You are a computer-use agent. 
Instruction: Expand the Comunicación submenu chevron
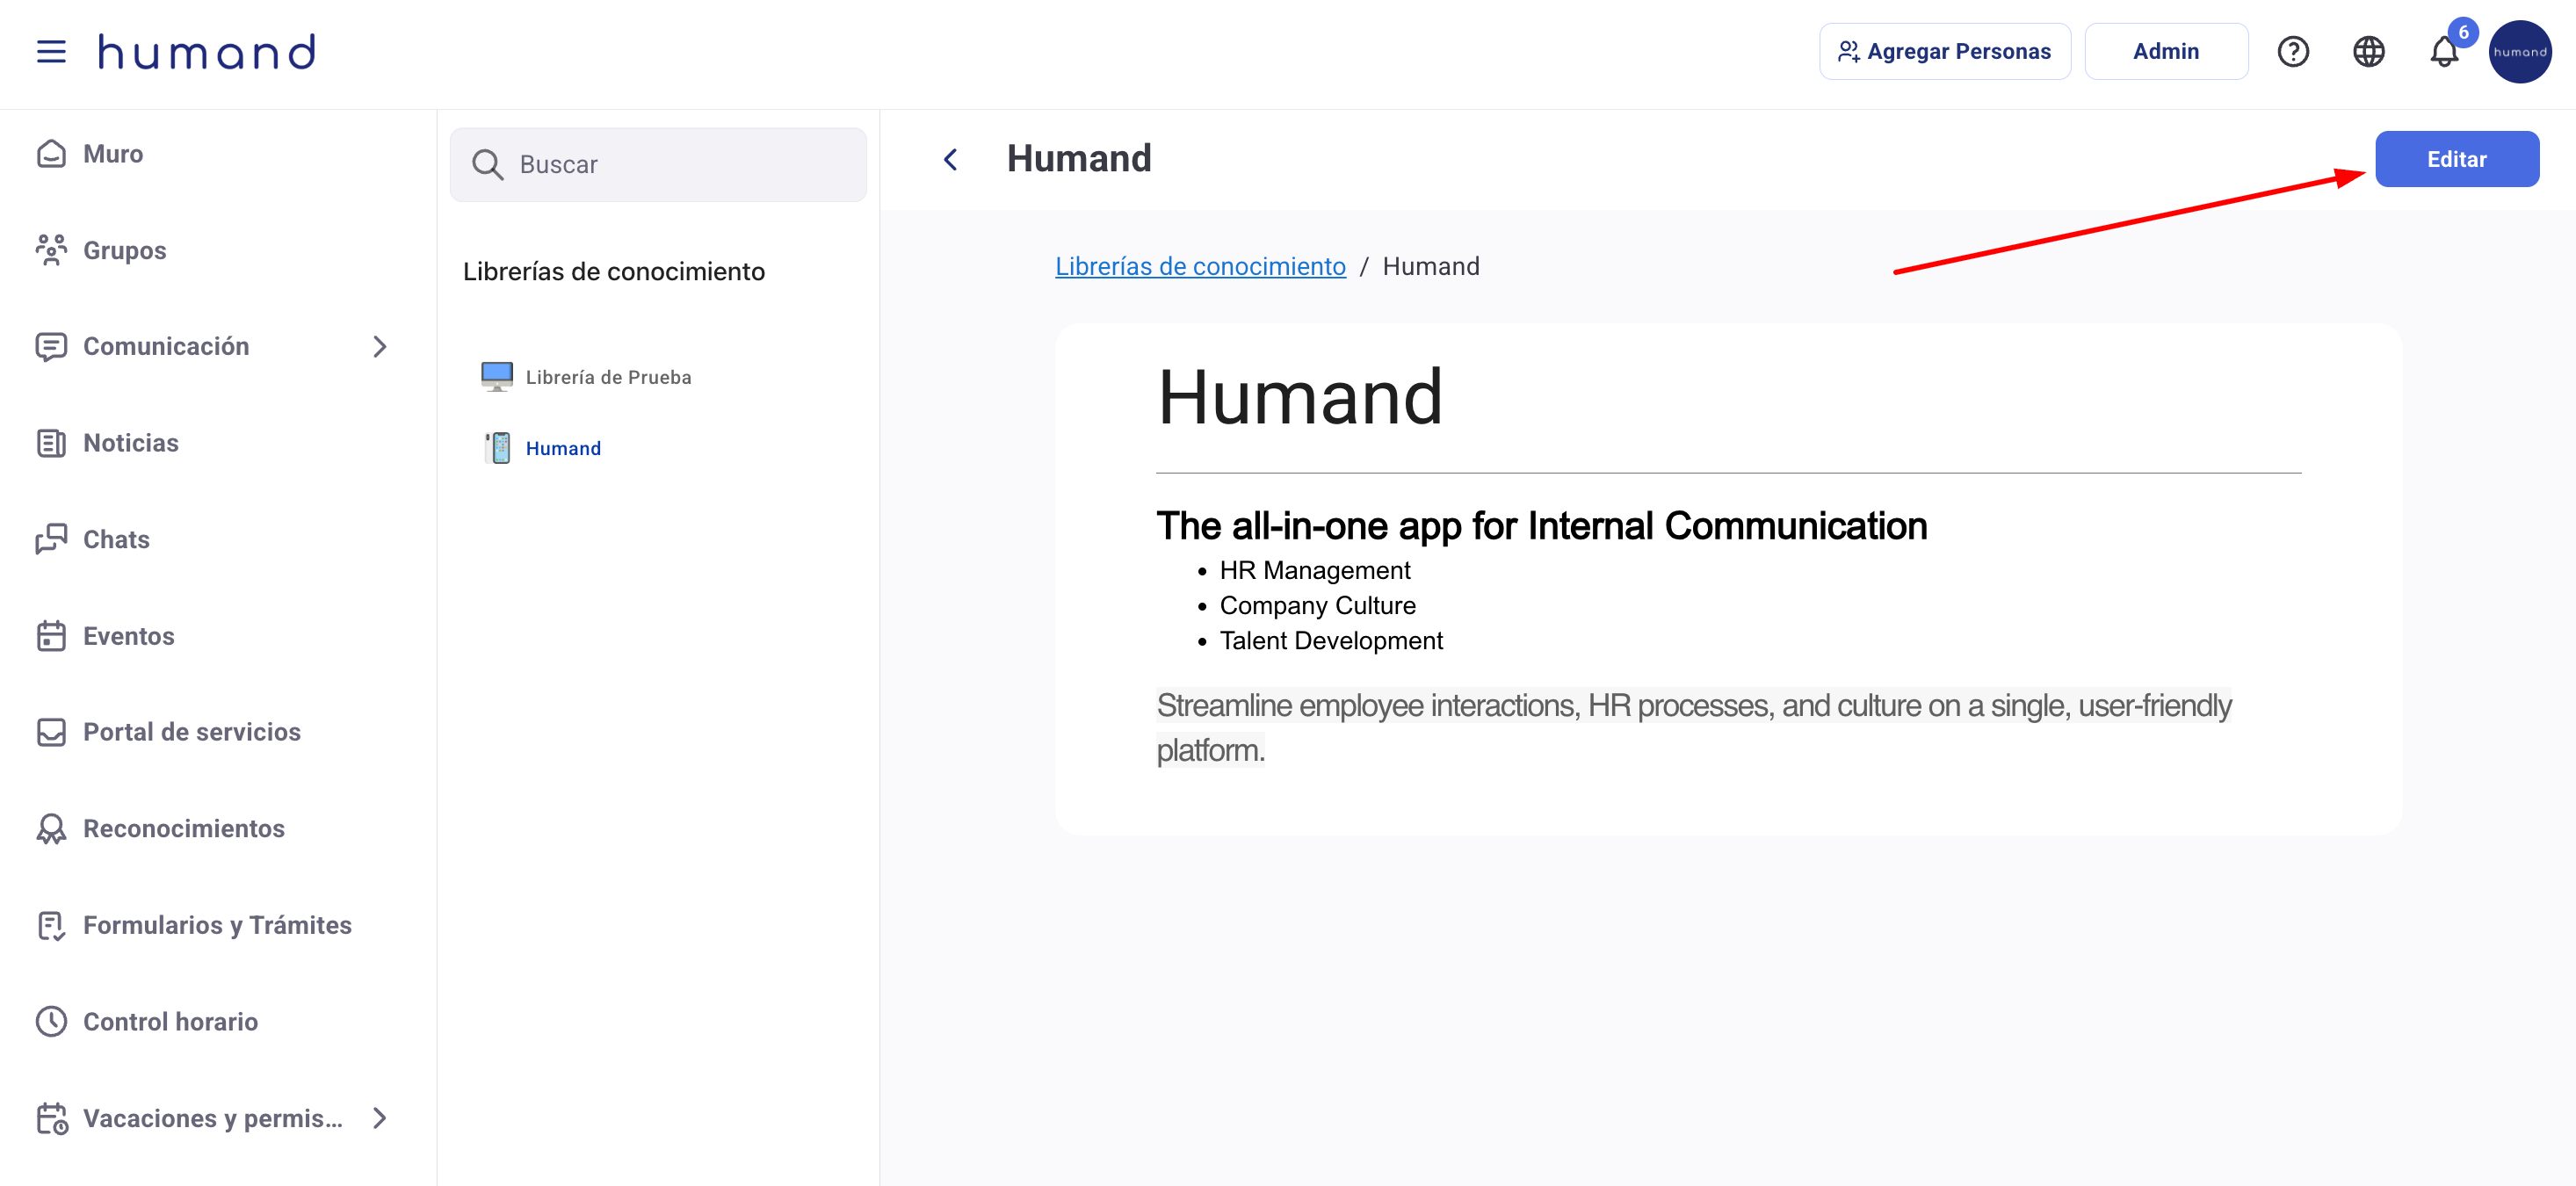tap(379, 346)
